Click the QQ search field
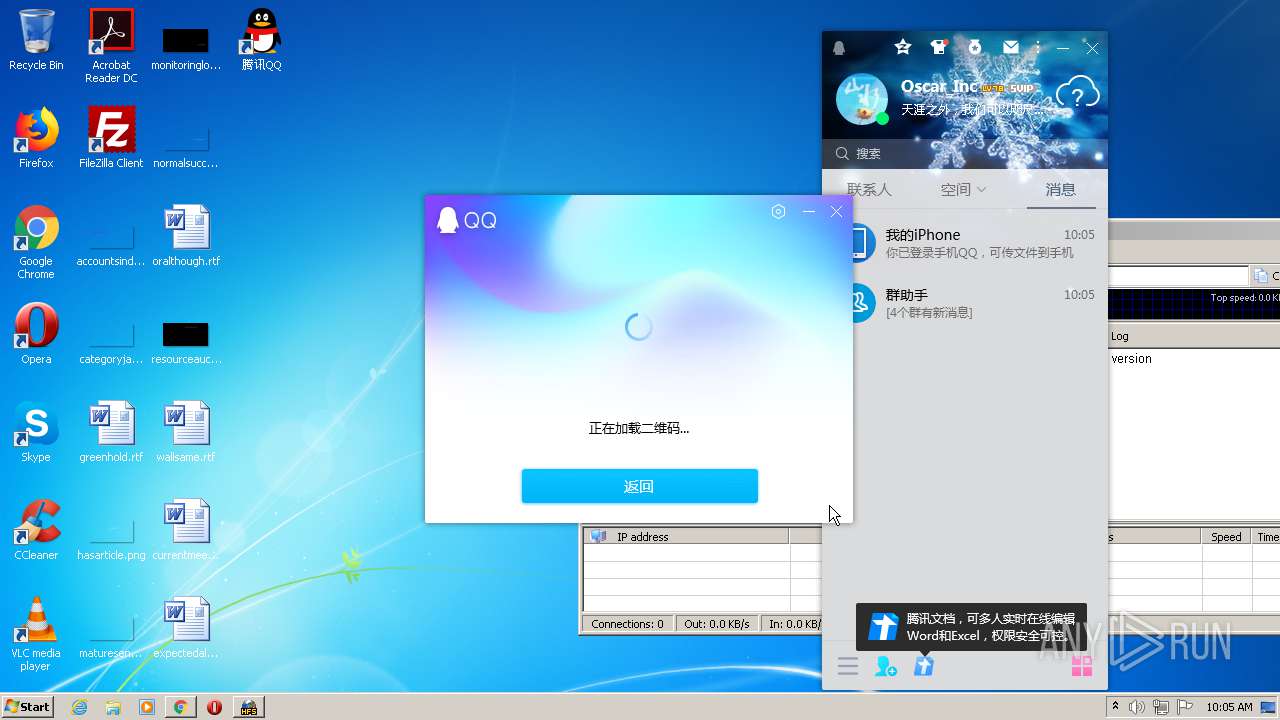The image size is (1280, 720). click(x=965, y=153)
